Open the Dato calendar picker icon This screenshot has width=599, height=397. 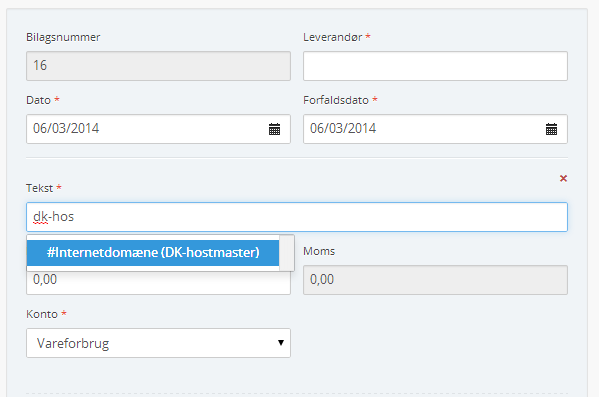[x=274, y=129]
